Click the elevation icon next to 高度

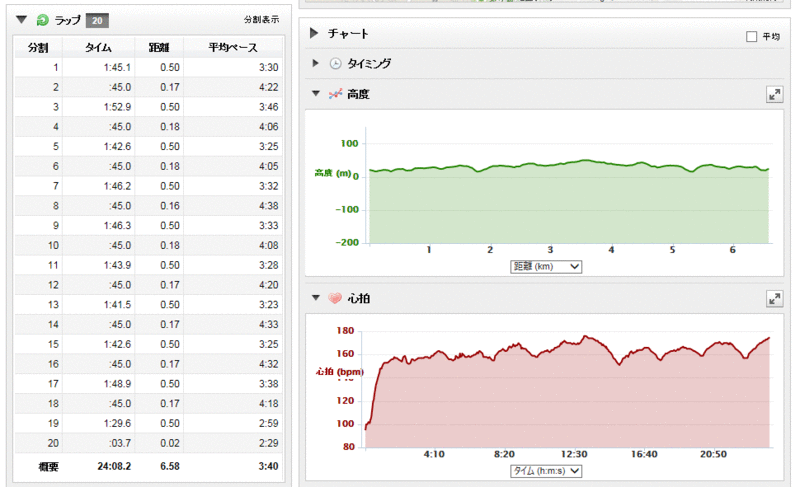(x=335, y=94)
